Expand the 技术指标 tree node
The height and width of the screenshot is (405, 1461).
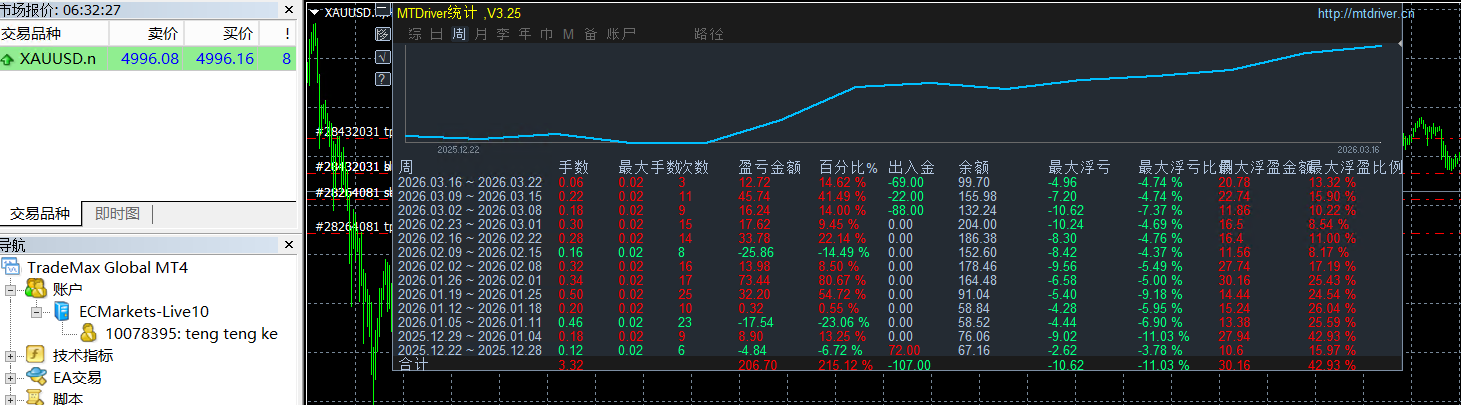tap(11, 355)
